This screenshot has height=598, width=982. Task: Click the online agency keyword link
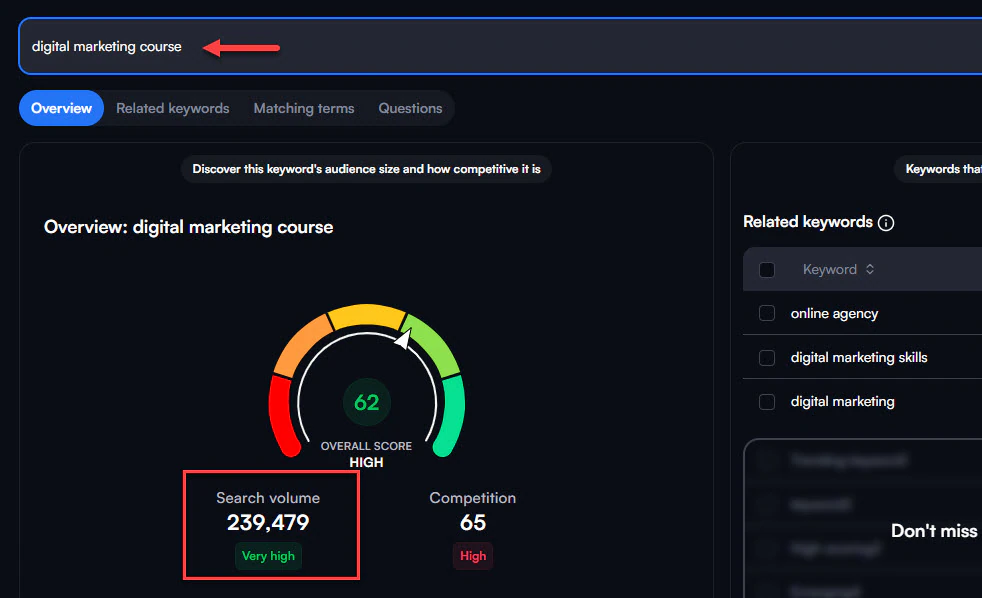pyautogui.click(x=834, y=313)
